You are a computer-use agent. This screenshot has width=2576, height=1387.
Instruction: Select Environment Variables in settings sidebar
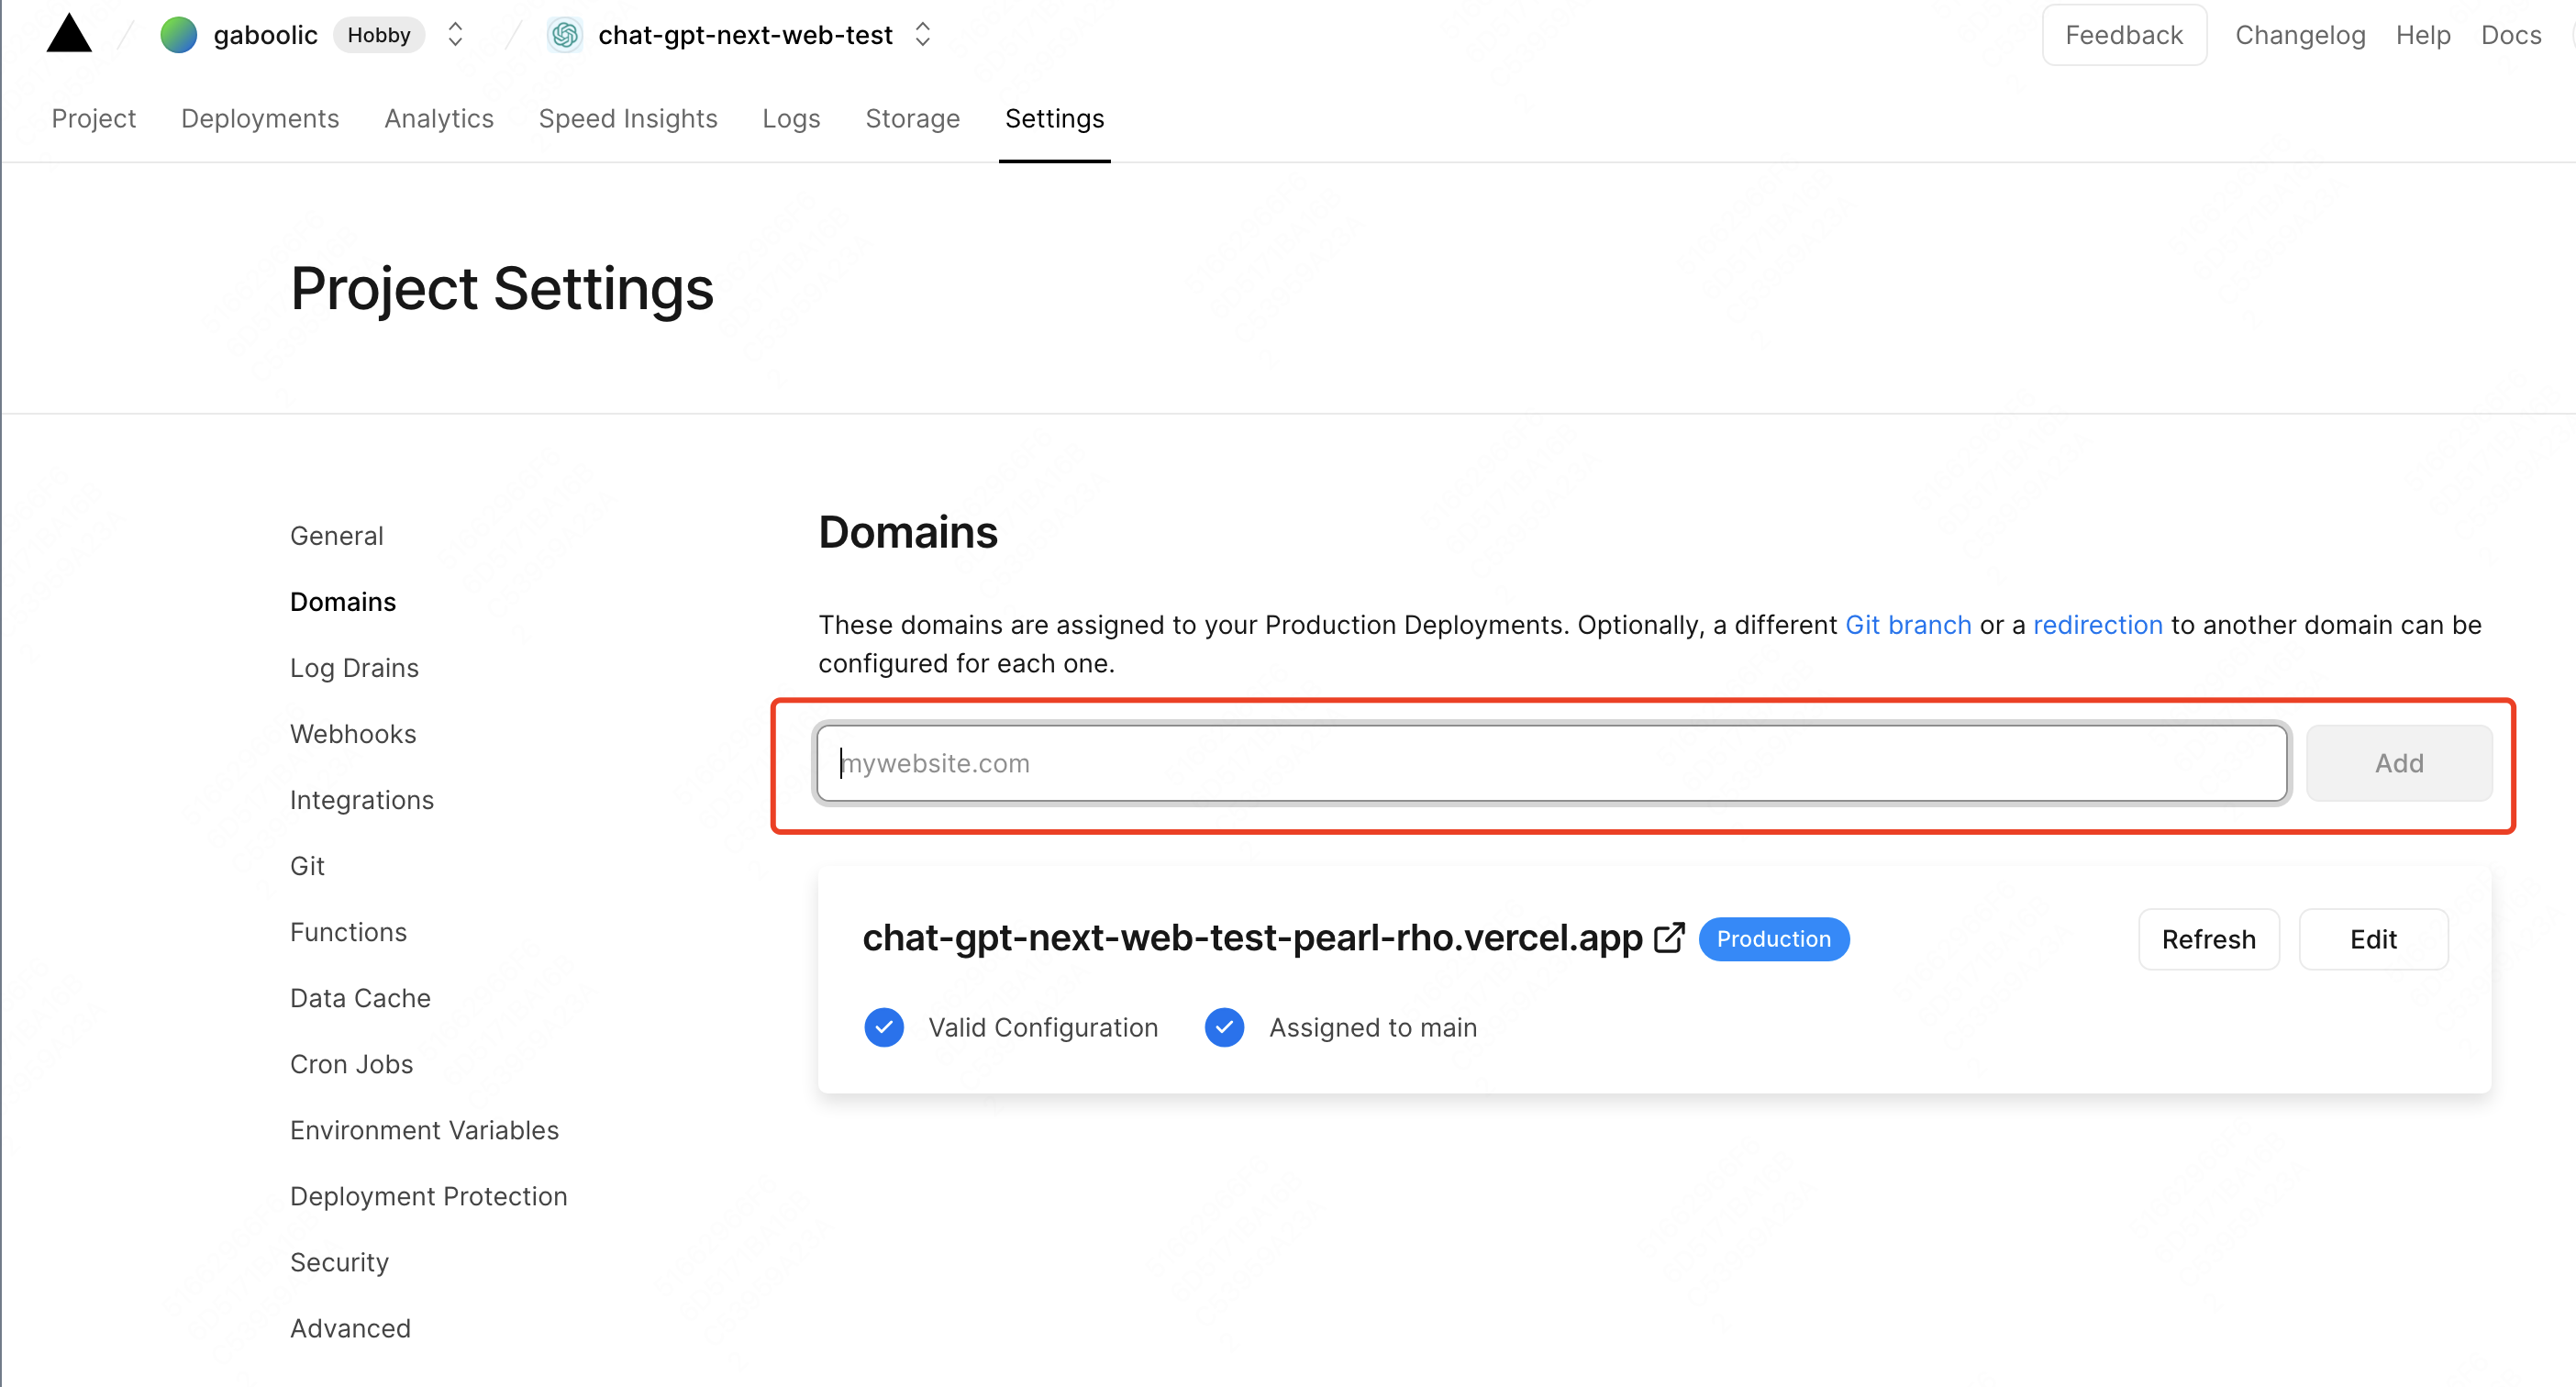pyautogui.click(x=424, y=1130)
